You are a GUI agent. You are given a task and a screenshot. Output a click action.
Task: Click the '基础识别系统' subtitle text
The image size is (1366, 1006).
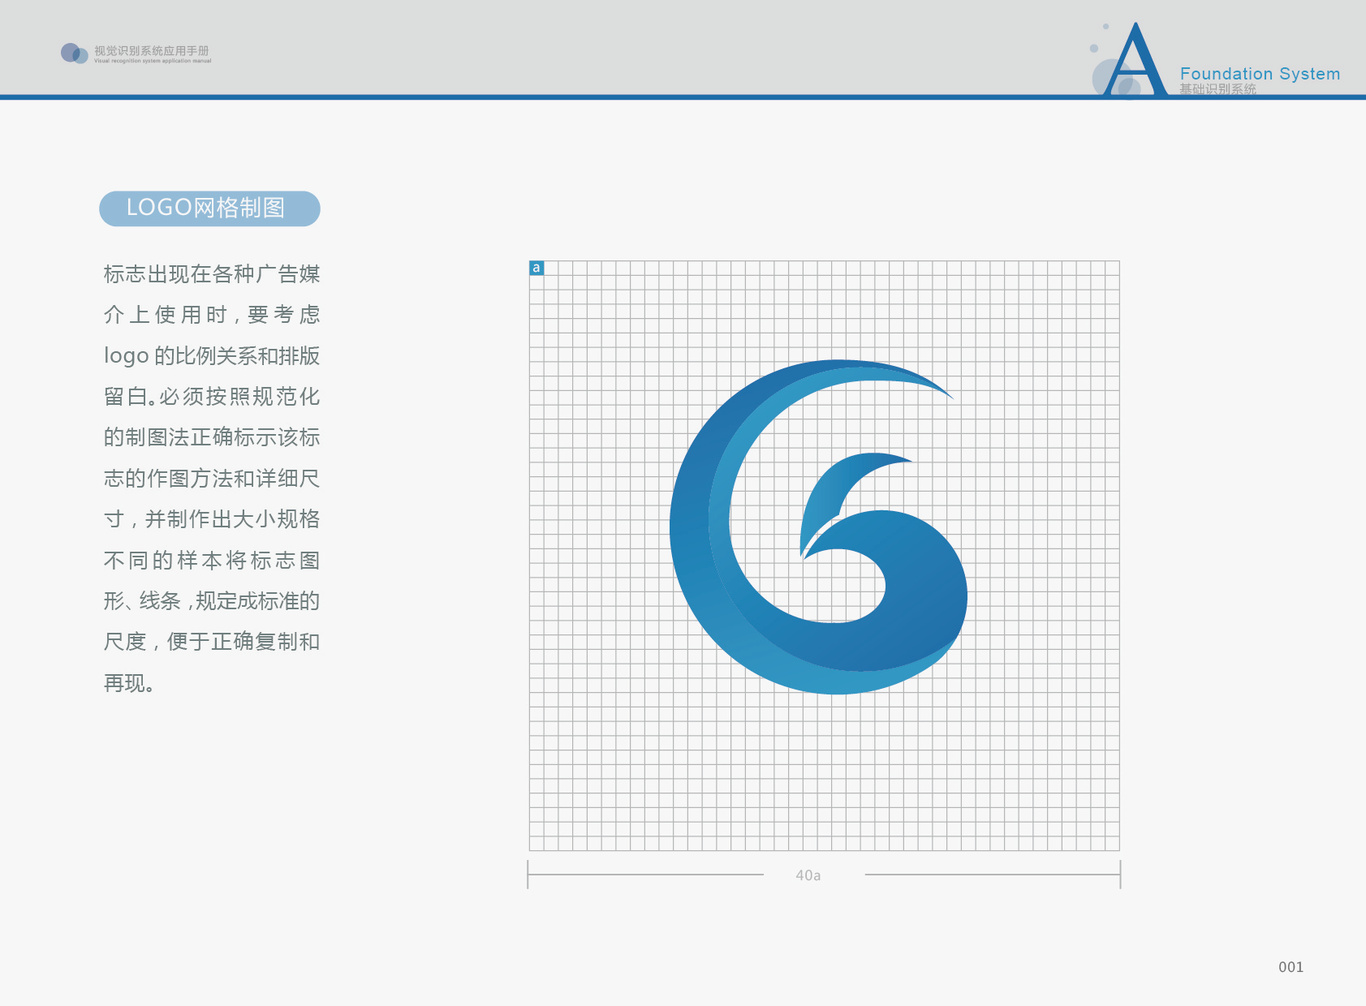(x=1217, y=89)
